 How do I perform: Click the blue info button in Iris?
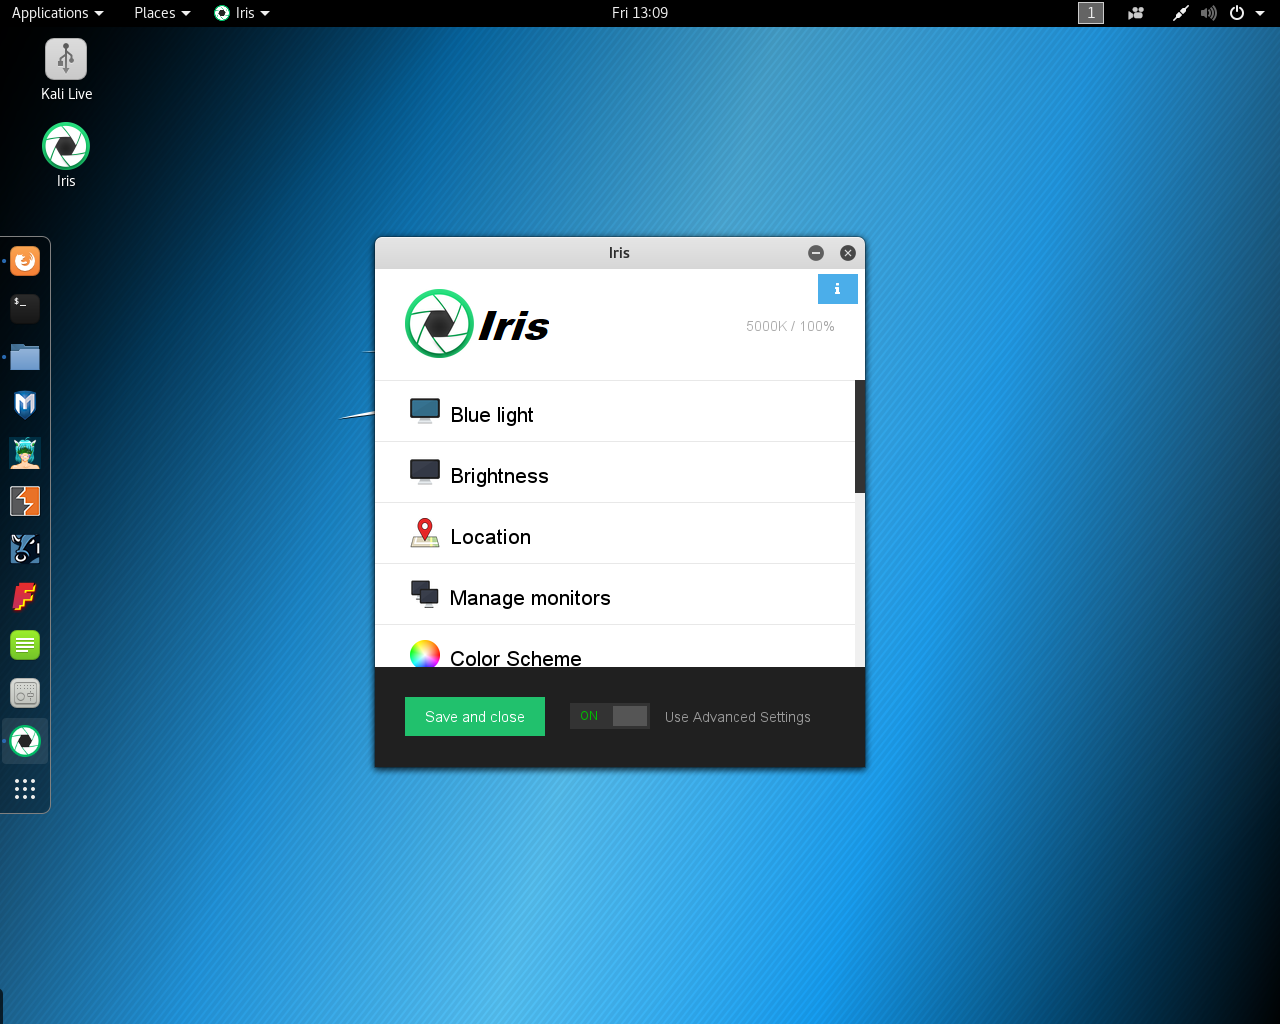click(x=838, y=289)
